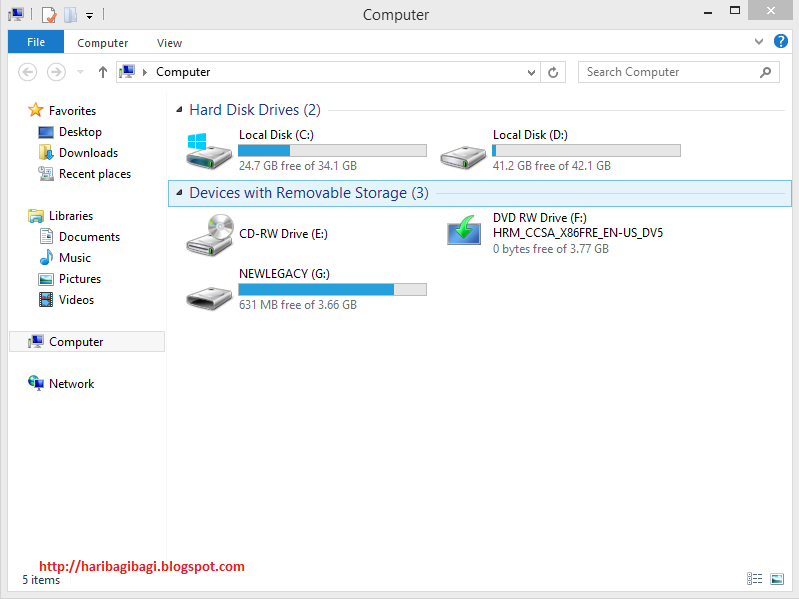
Task: Click "631 MB free of 3.66 GB" text
Action: pyautogui.click(x=298, y=305)
